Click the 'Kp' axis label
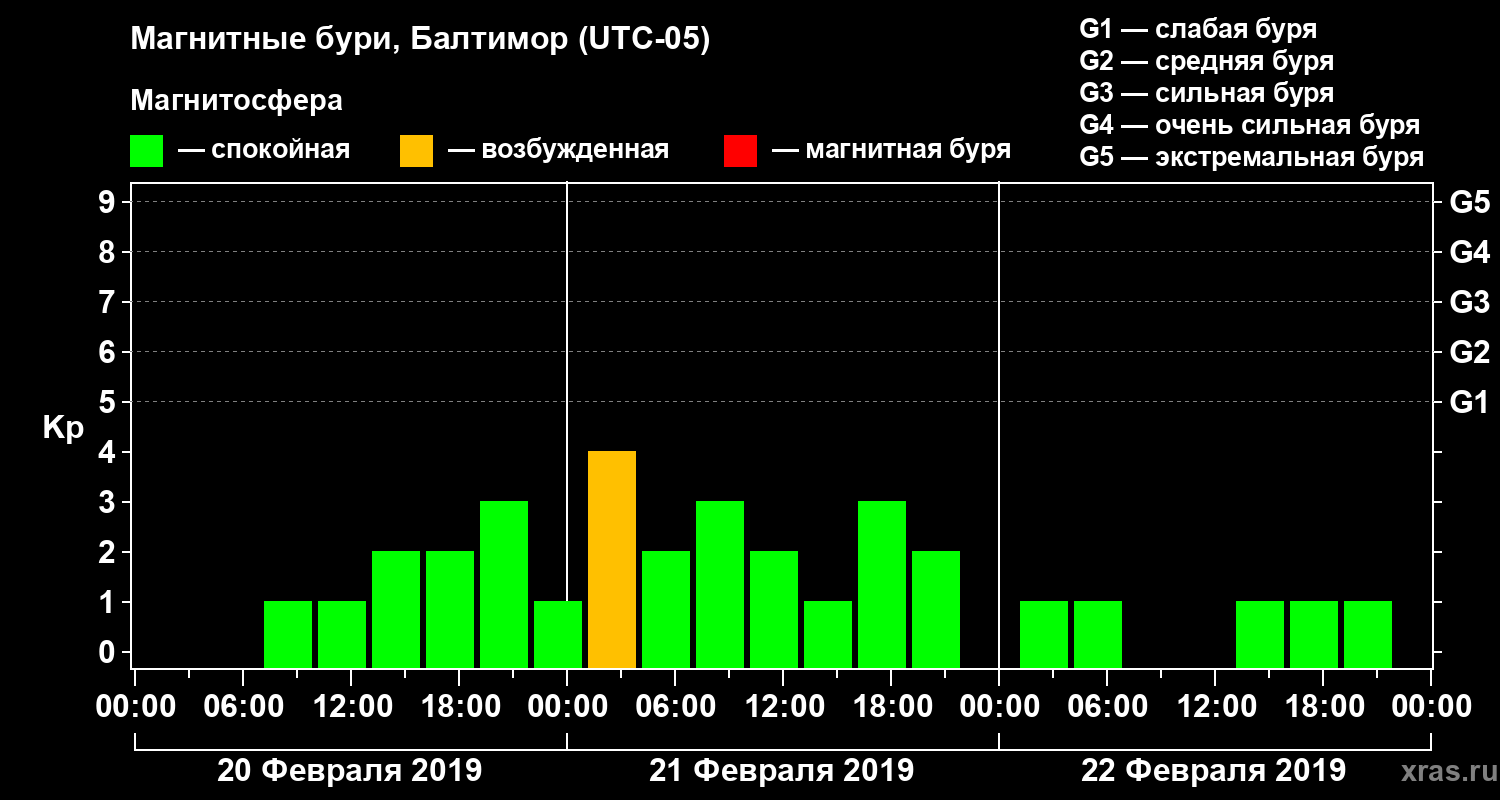This screenshot has width=1500, height=800. pos(63,428)
